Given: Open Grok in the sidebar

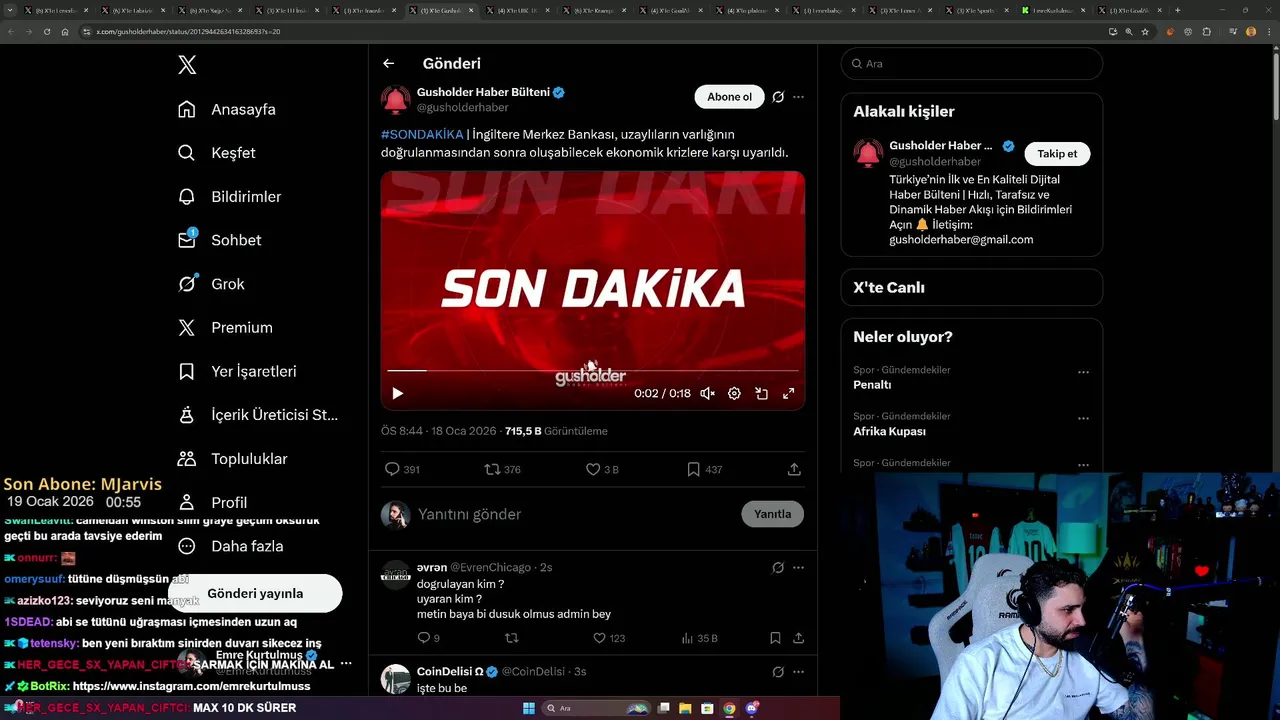Looking at the screenshot, I should click(211, 284).
